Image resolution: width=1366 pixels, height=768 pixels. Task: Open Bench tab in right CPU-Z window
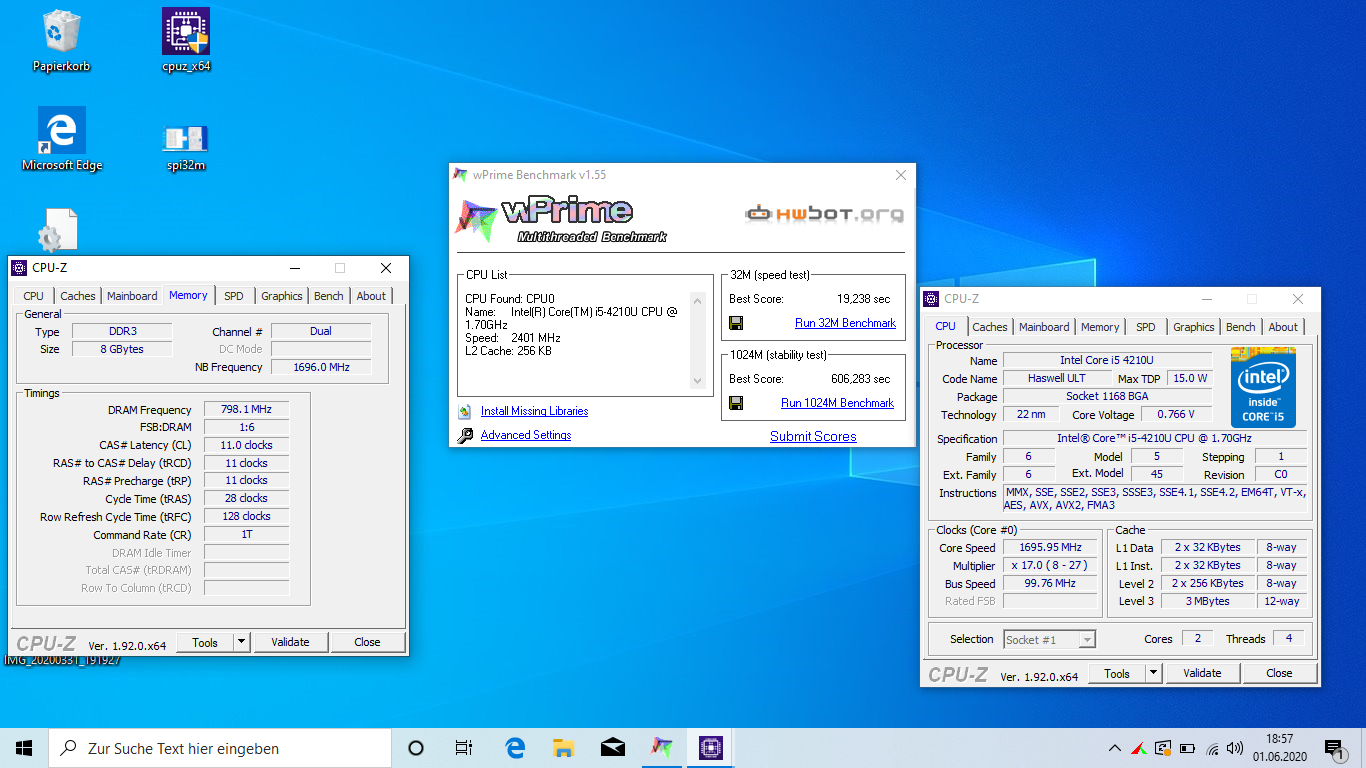(x=1241, y=327)
